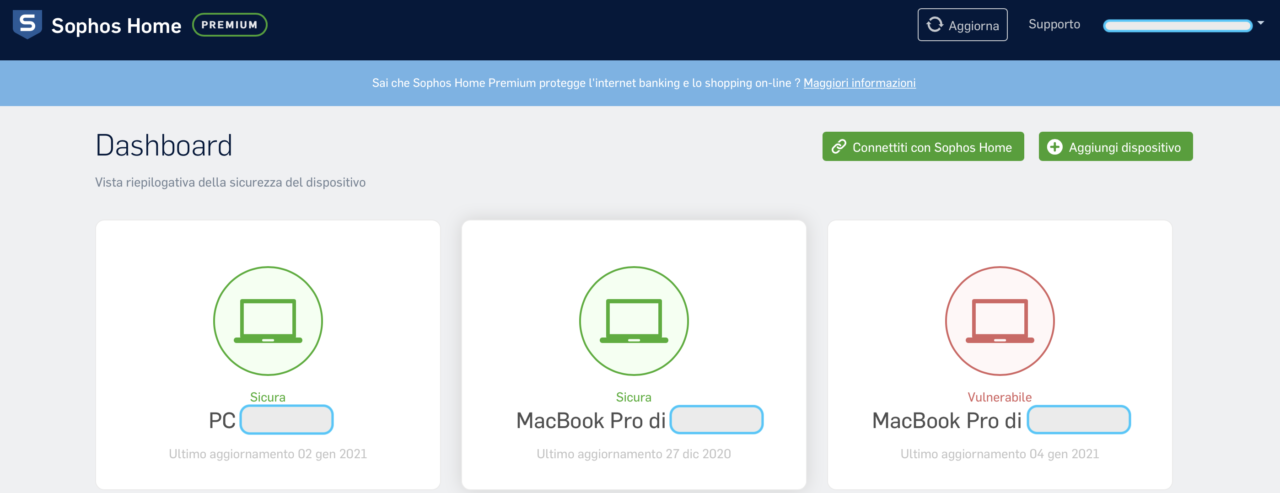Click Sicura status above Ultimo aggiornamento 27 dic 2020
Viewport: 1280px width, 493px height.
tap(634, 397)
